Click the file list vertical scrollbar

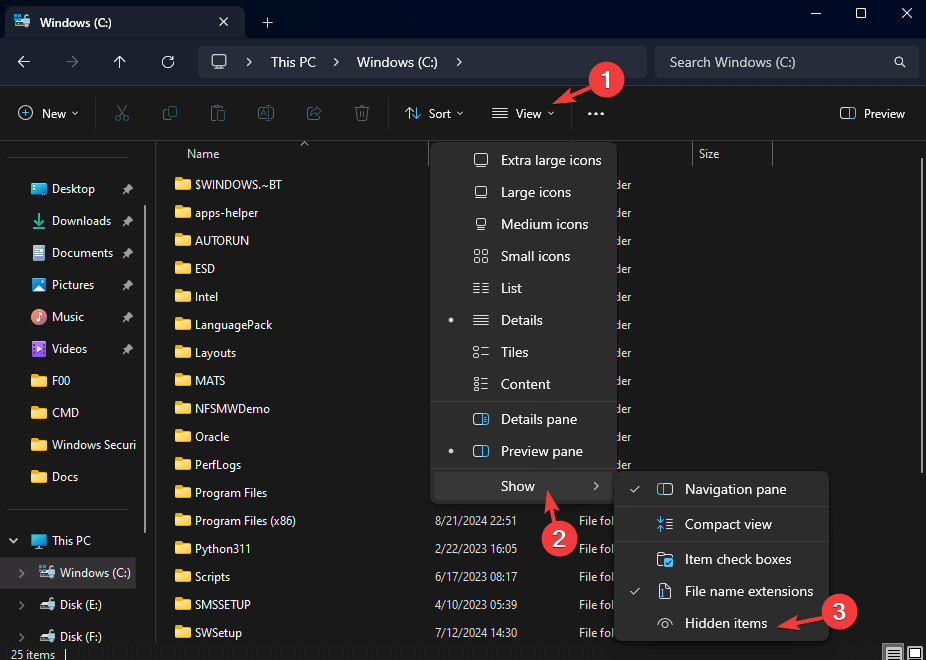coord(922,316)
